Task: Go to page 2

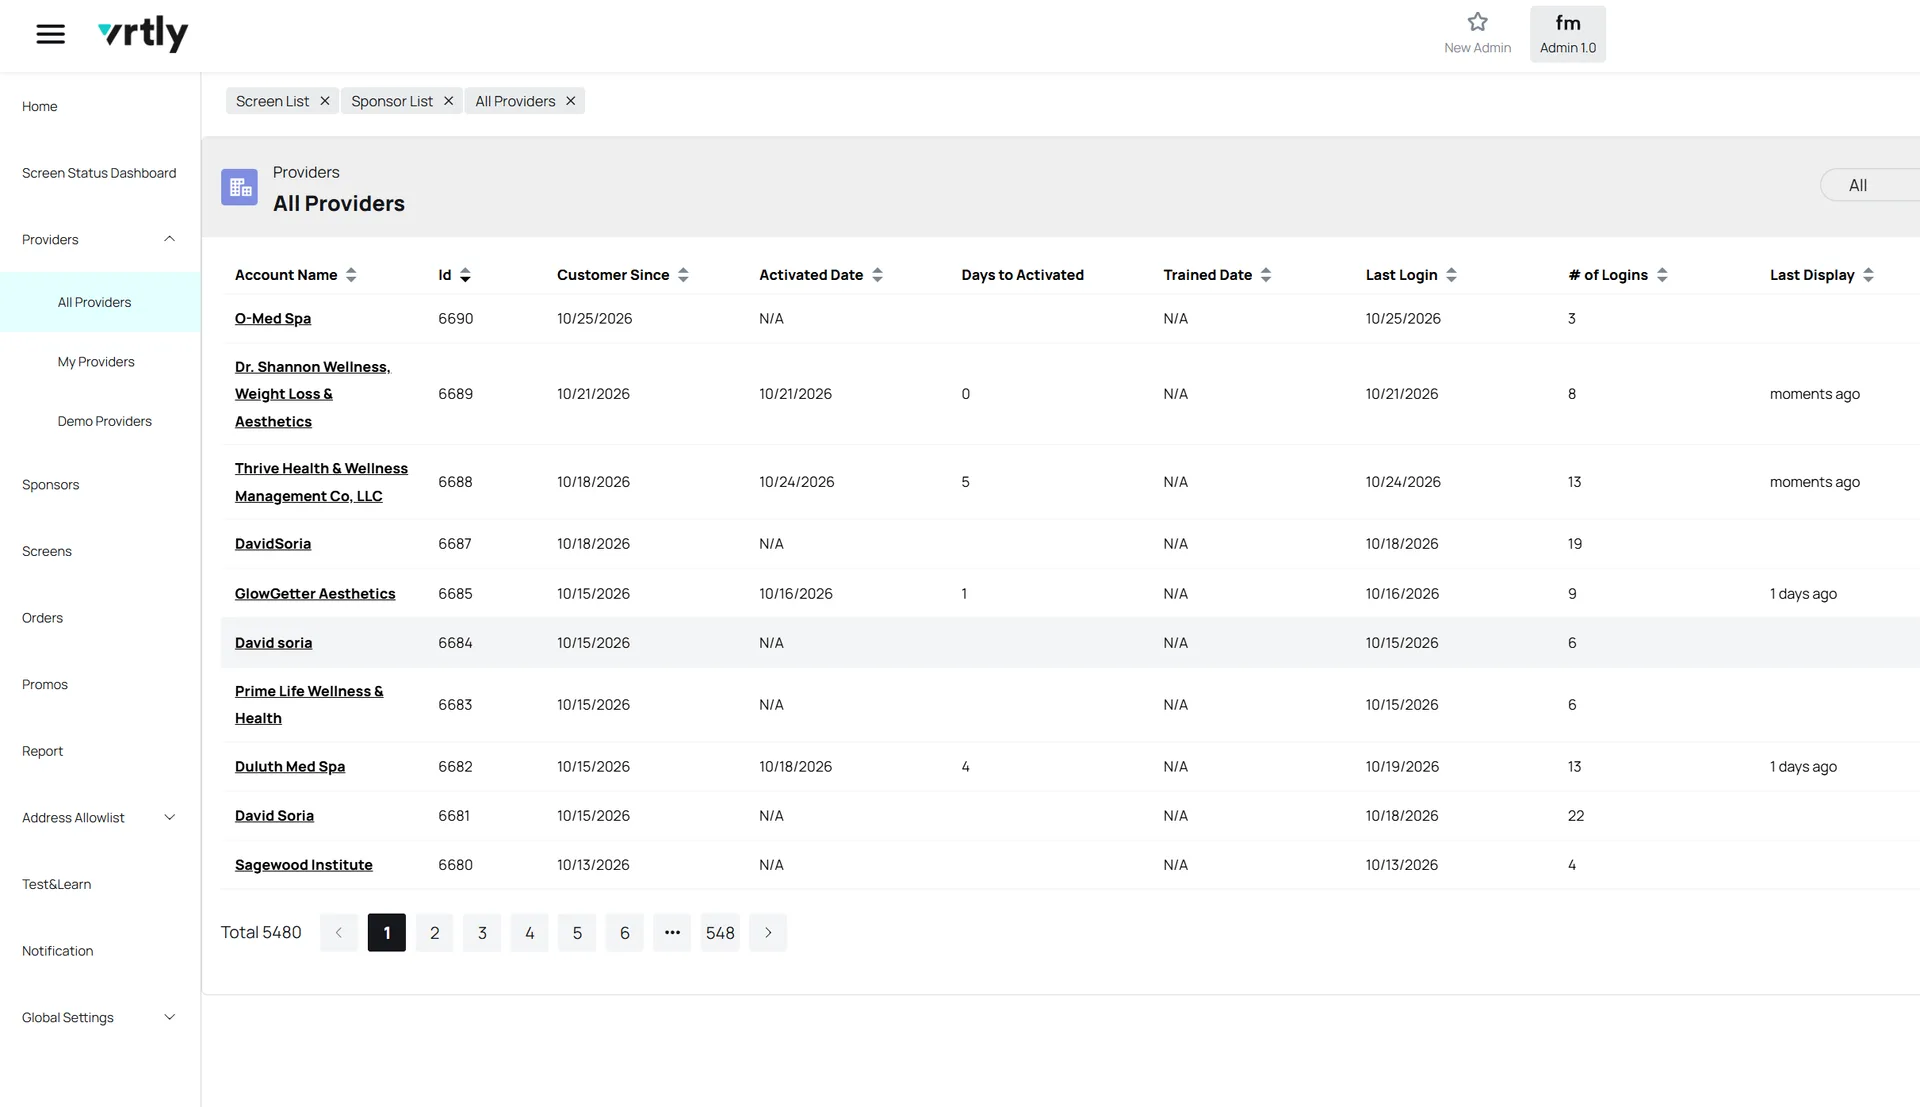Action: (x=434, y=933)
